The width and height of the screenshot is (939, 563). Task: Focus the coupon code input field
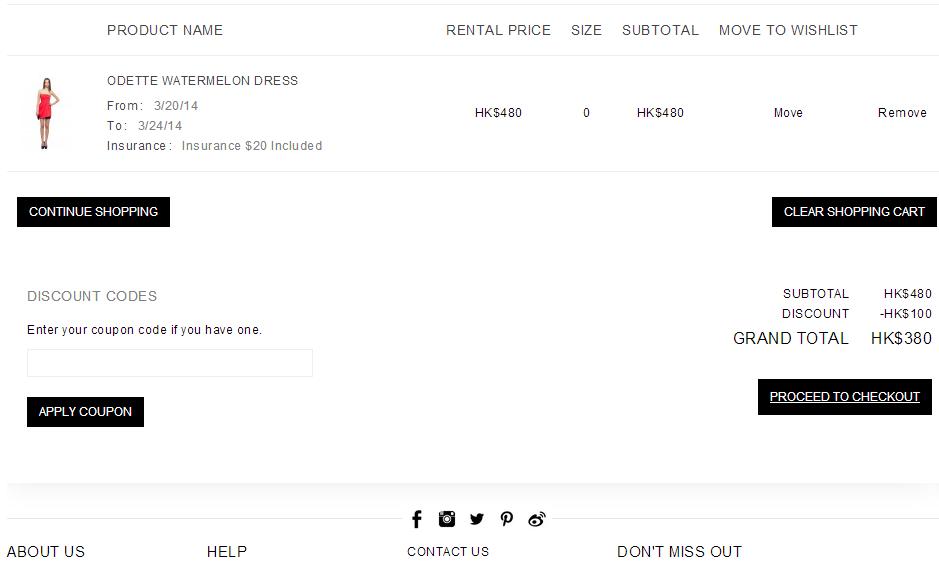[x=170, y=363]
